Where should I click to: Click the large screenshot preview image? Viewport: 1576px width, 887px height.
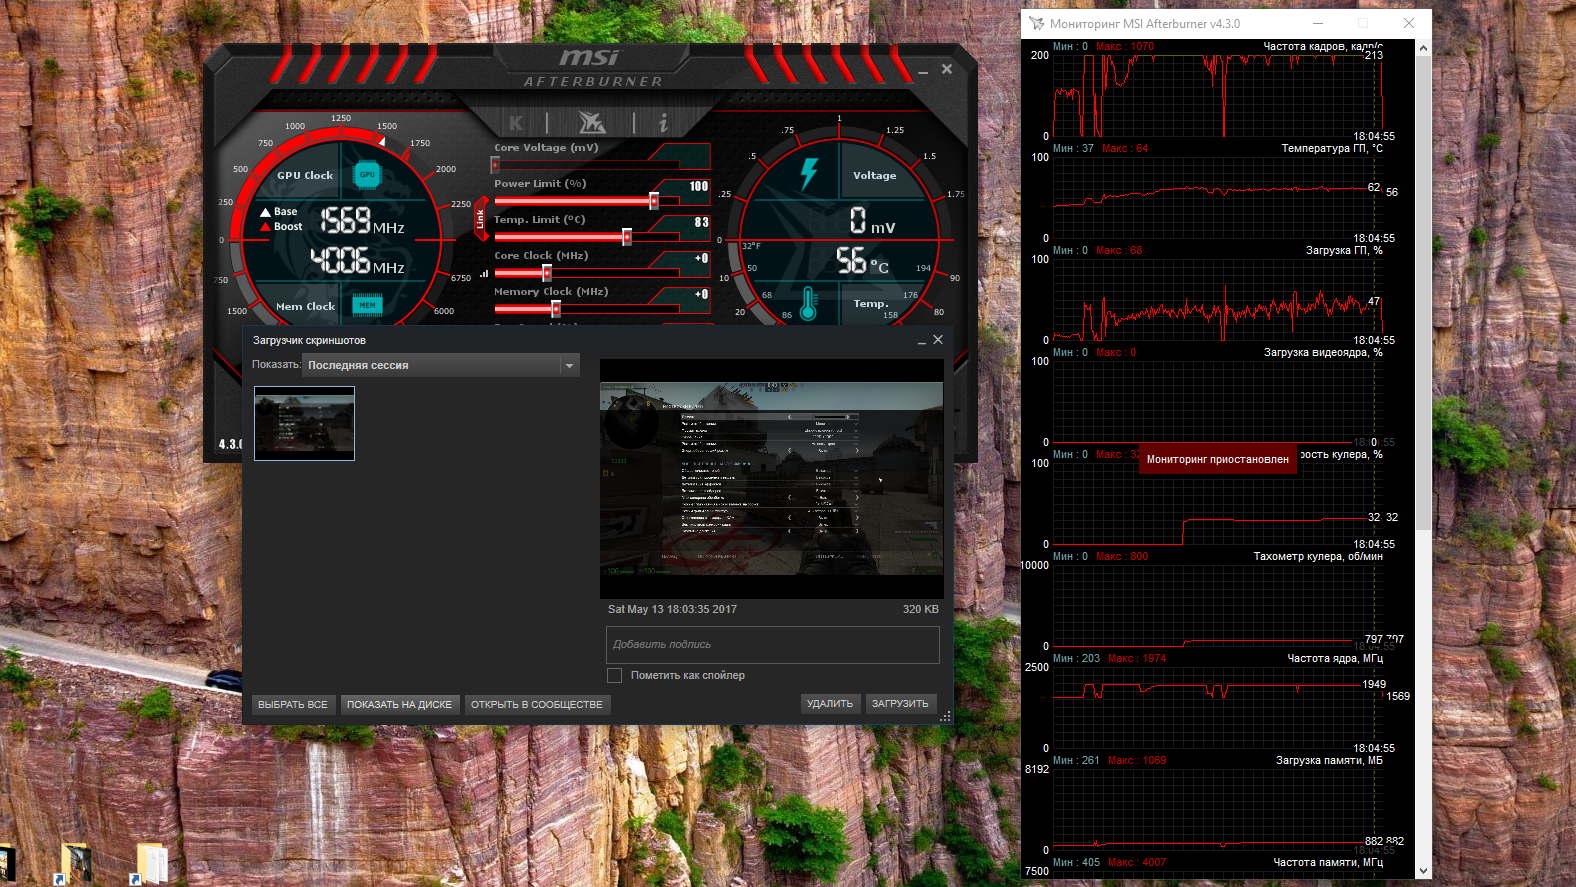(771, 479)
